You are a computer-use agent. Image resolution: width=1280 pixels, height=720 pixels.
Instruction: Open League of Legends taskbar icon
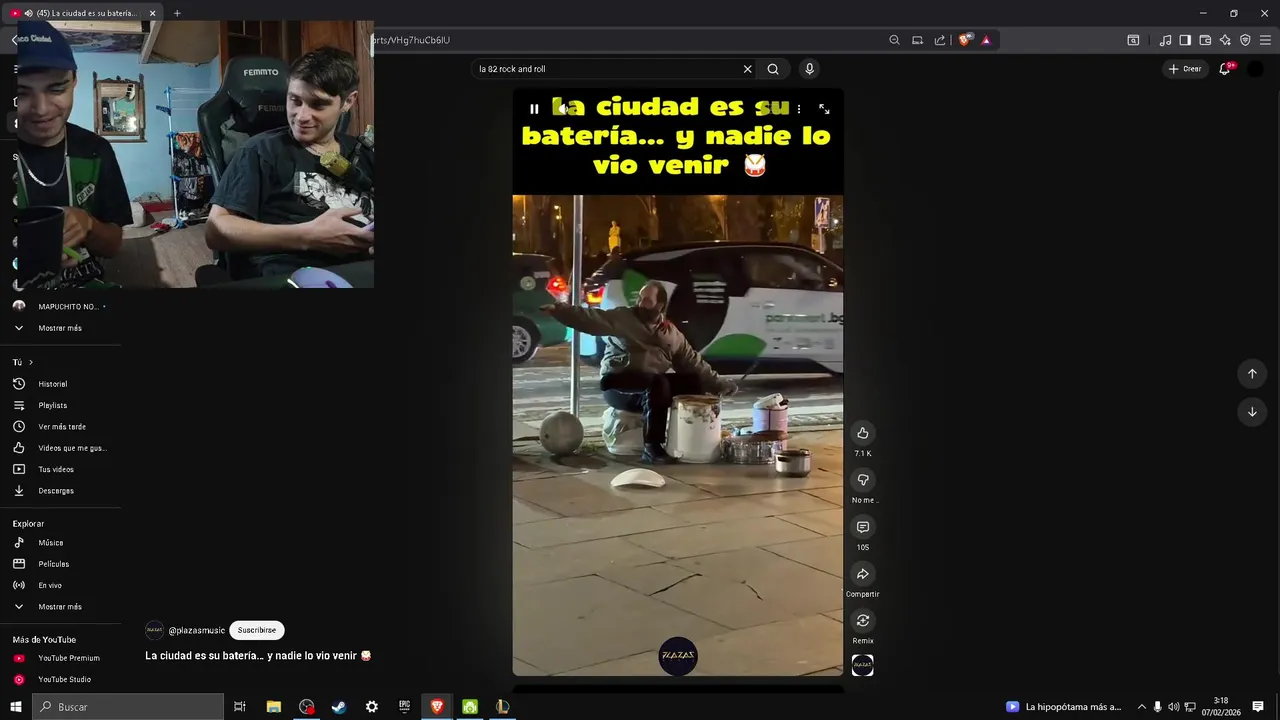(502, 707)
